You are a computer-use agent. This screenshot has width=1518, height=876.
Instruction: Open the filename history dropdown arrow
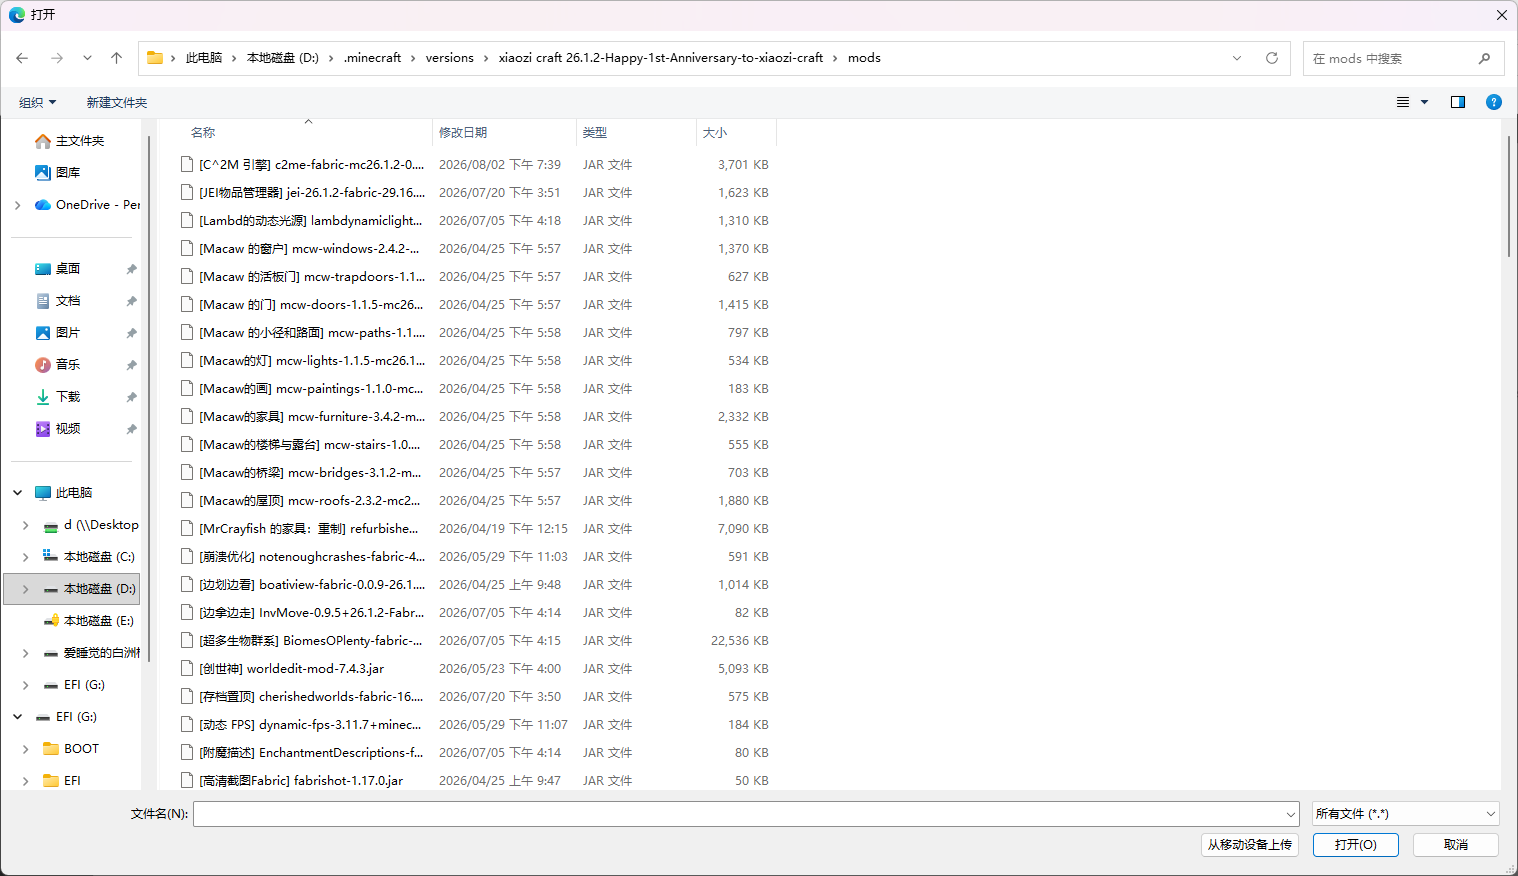[x=1290, y=814]
